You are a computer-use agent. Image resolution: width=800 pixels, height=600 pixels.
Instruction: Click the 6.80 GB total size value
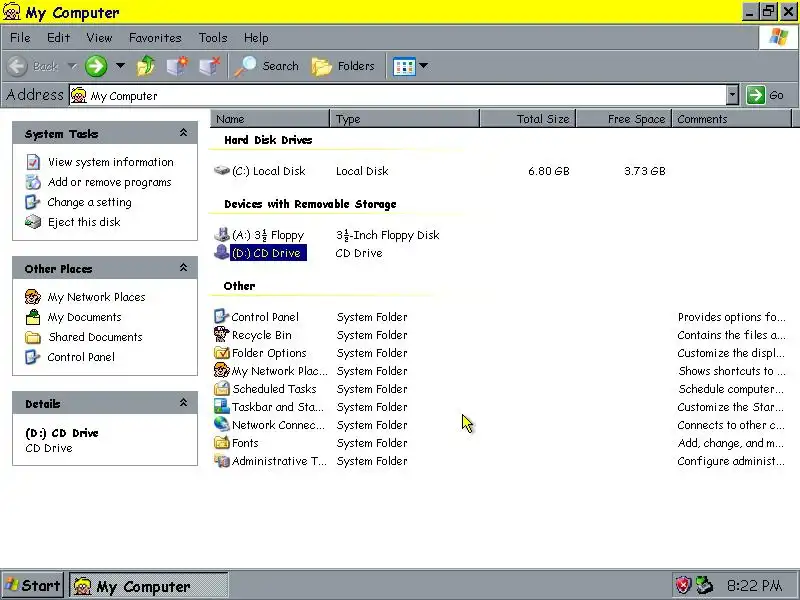point(548,171)
